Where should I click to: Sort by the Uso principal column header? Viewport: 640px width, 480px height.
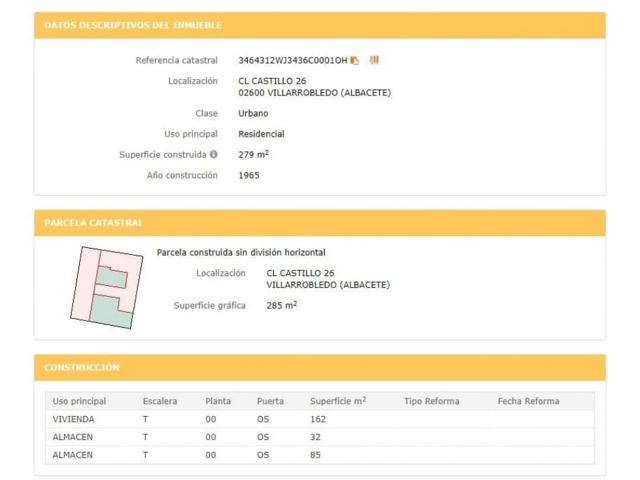(79, 401)
